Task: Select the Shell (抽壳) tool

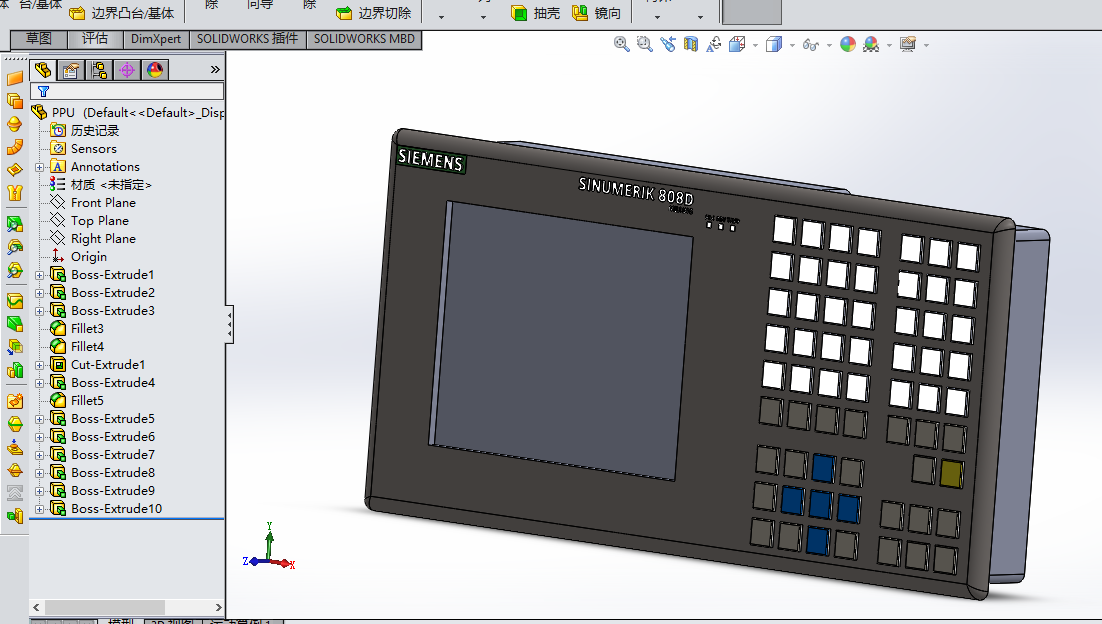Action: [536, 13]
